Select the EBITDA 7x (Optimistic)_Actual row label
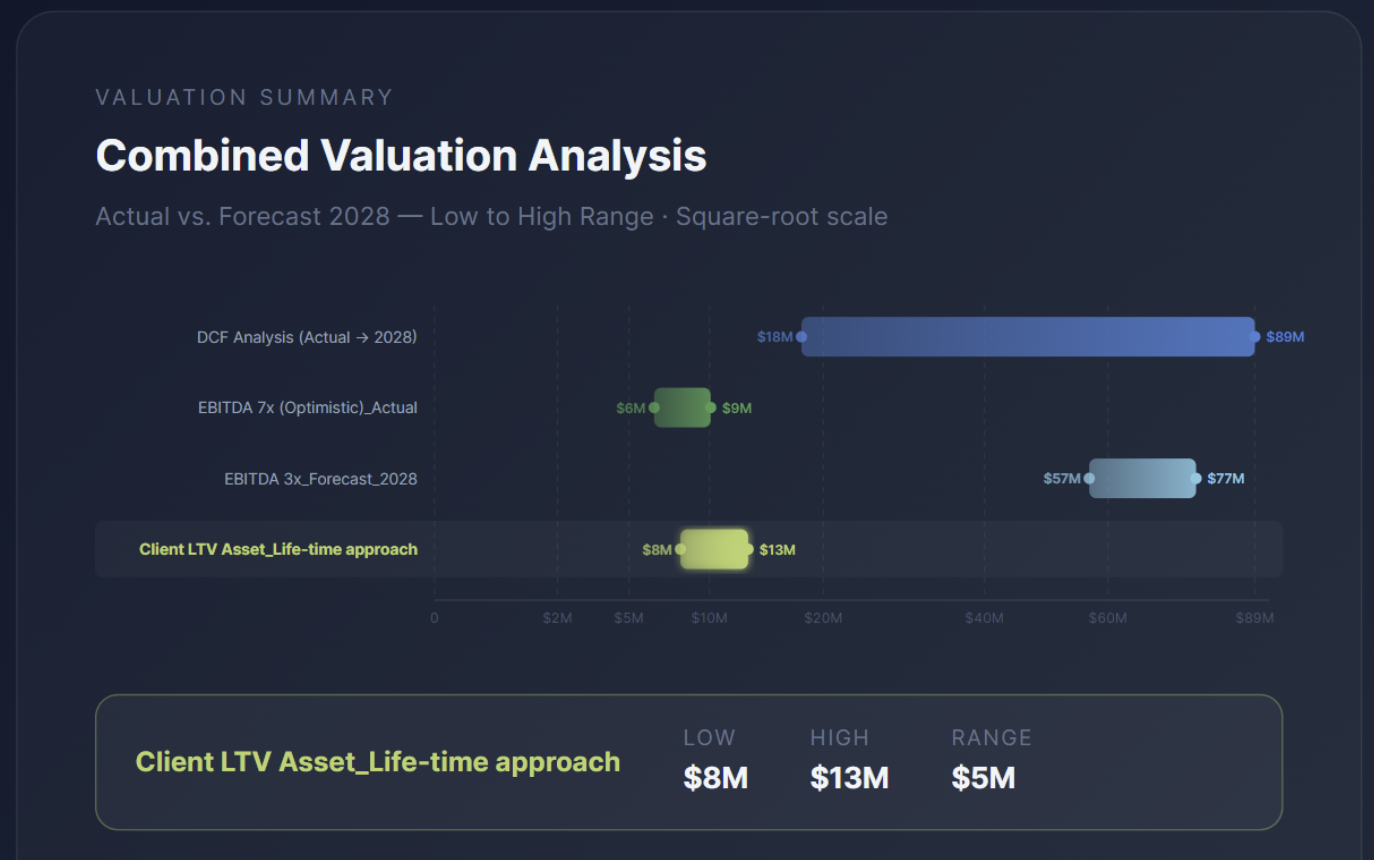 308,408
